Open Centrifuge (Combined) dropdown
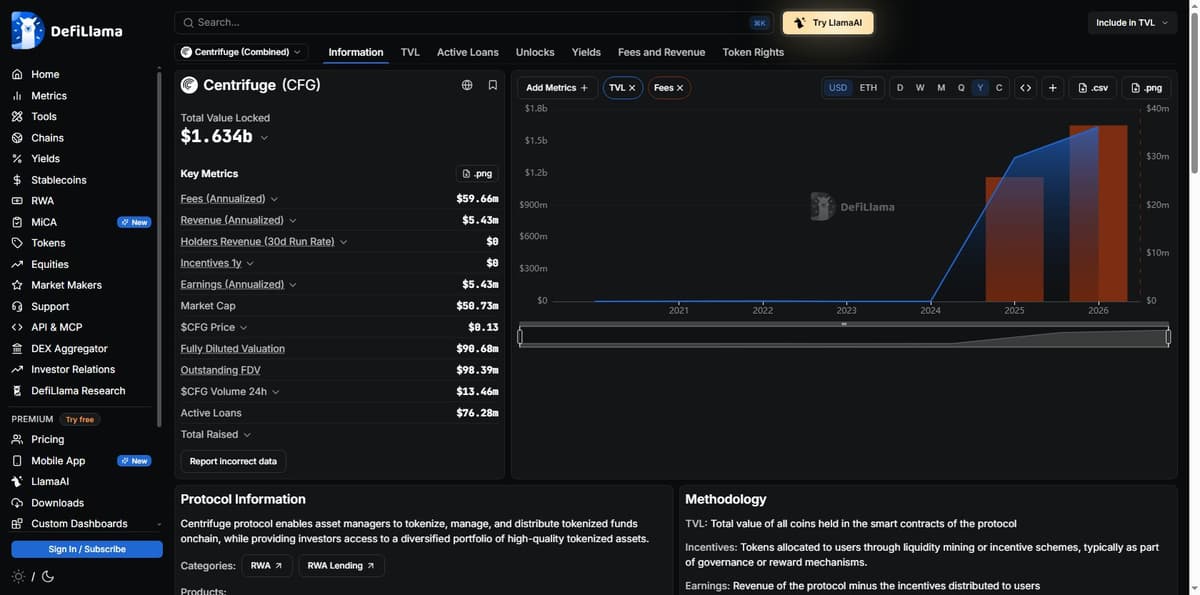The image size is (1200, 595). 241,52
